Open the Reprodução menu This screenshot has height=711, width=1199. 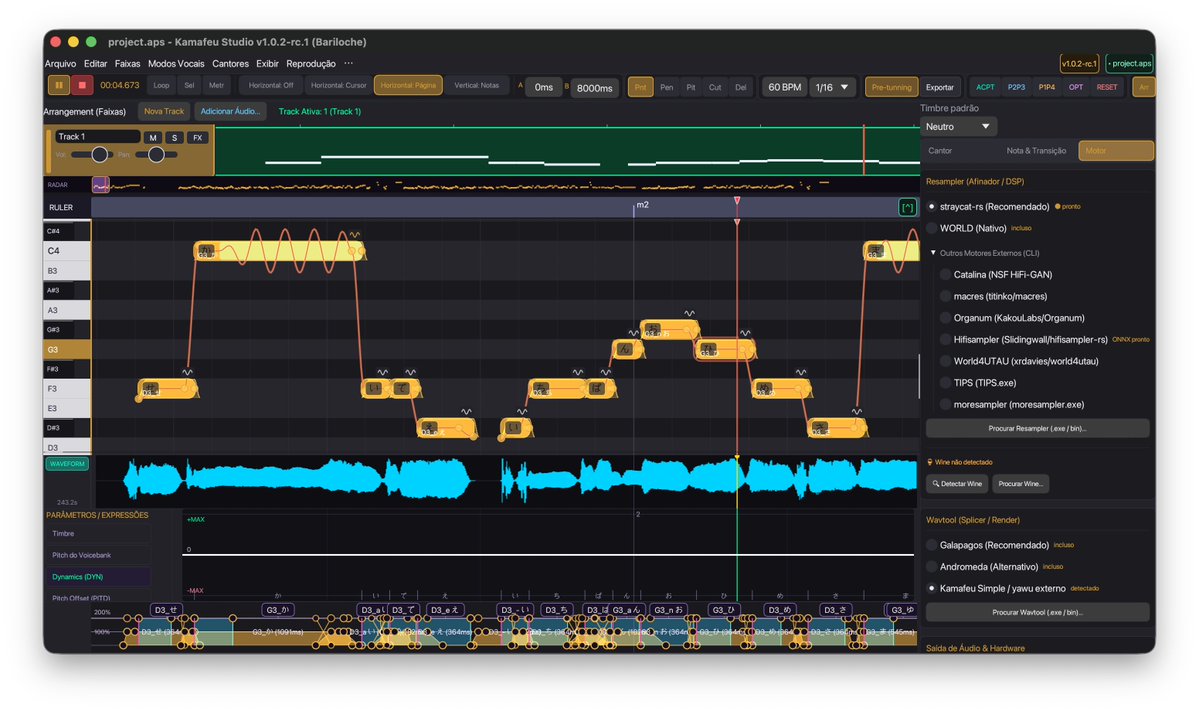(310, 63)
